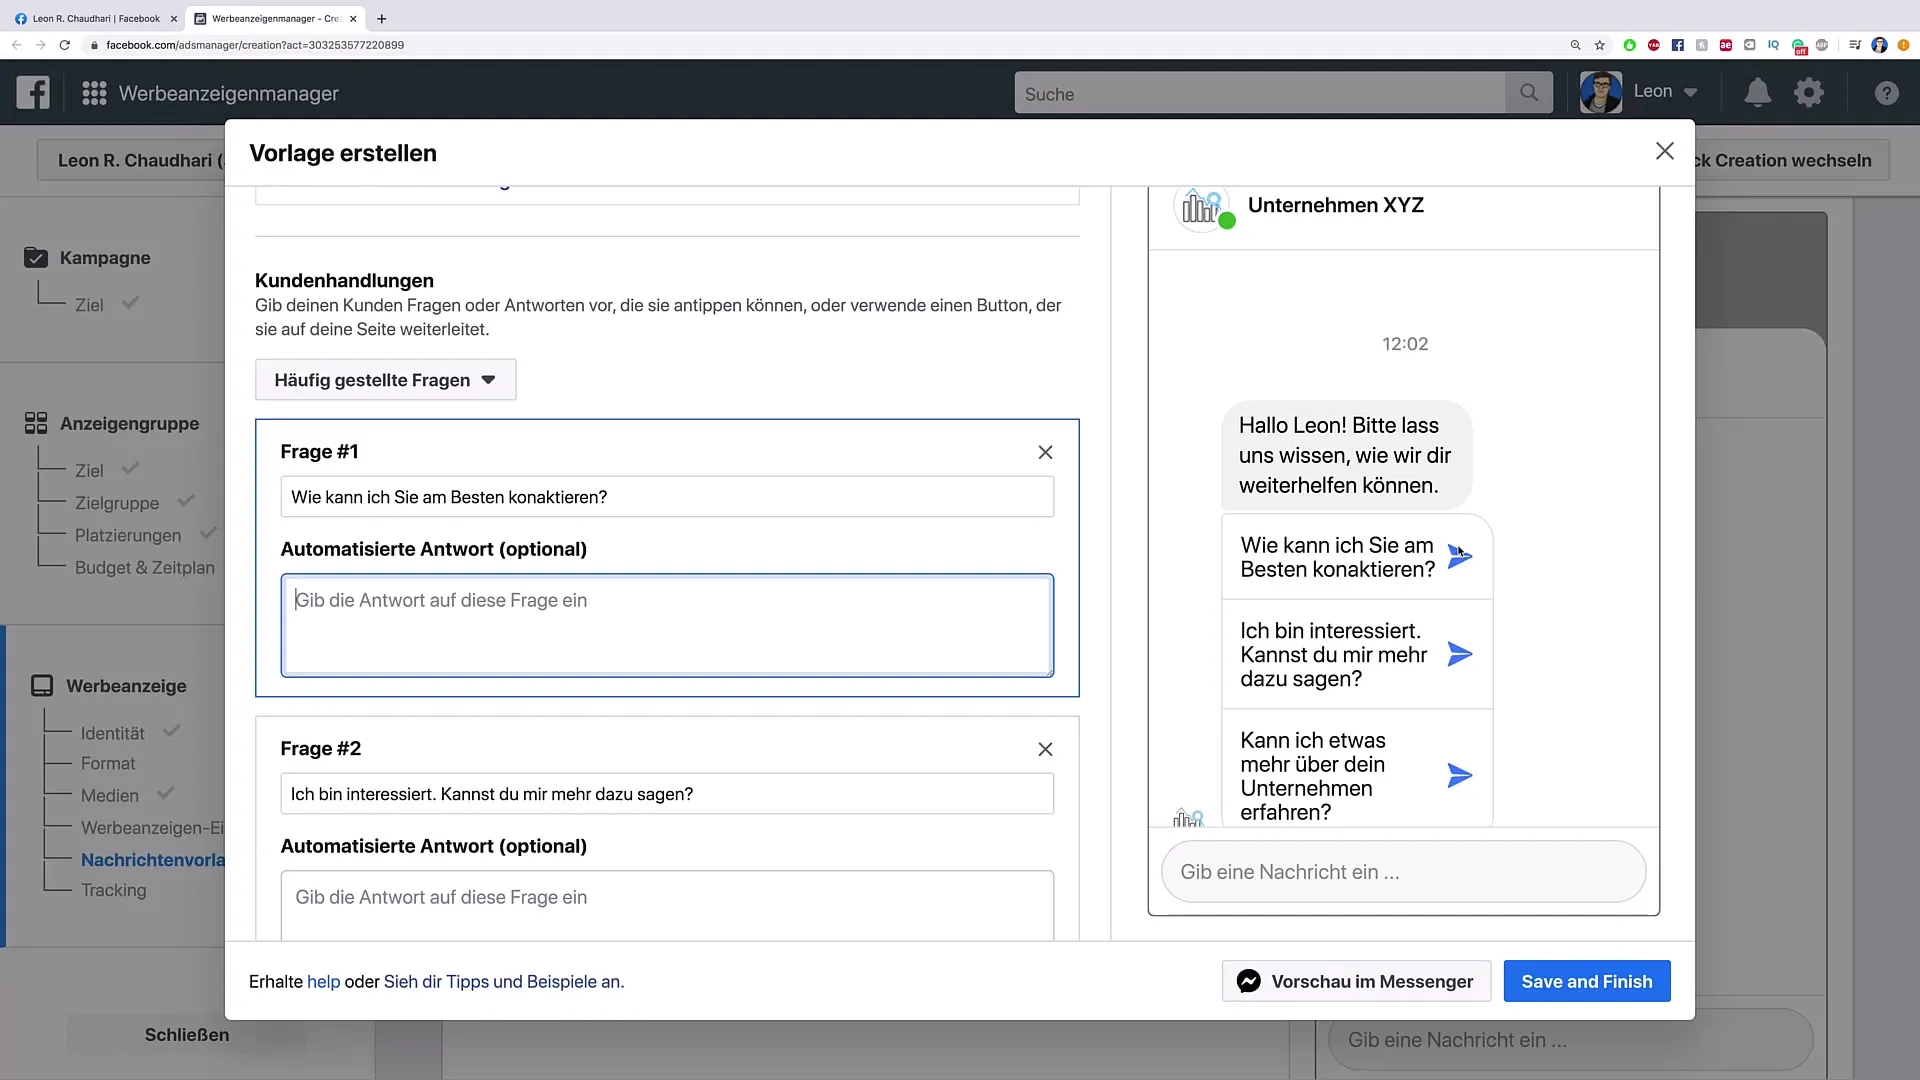The image size is (1920, 1080).
Task: Open the apps grid menu icon
Action: coord(94,93)
